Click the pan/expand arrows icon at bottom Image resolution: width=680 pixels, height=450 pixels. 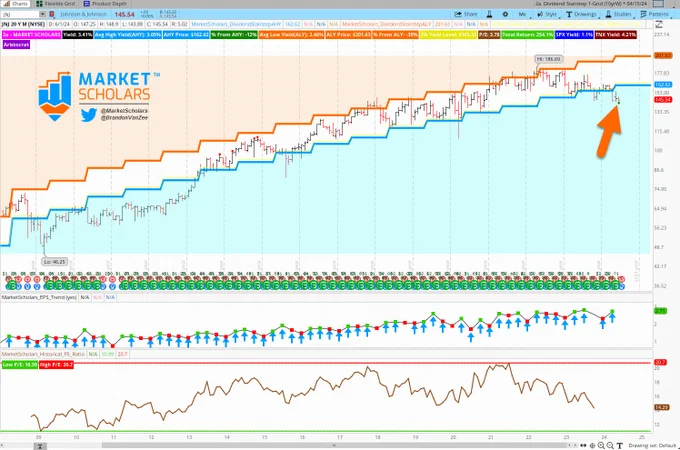click(584, 445)
